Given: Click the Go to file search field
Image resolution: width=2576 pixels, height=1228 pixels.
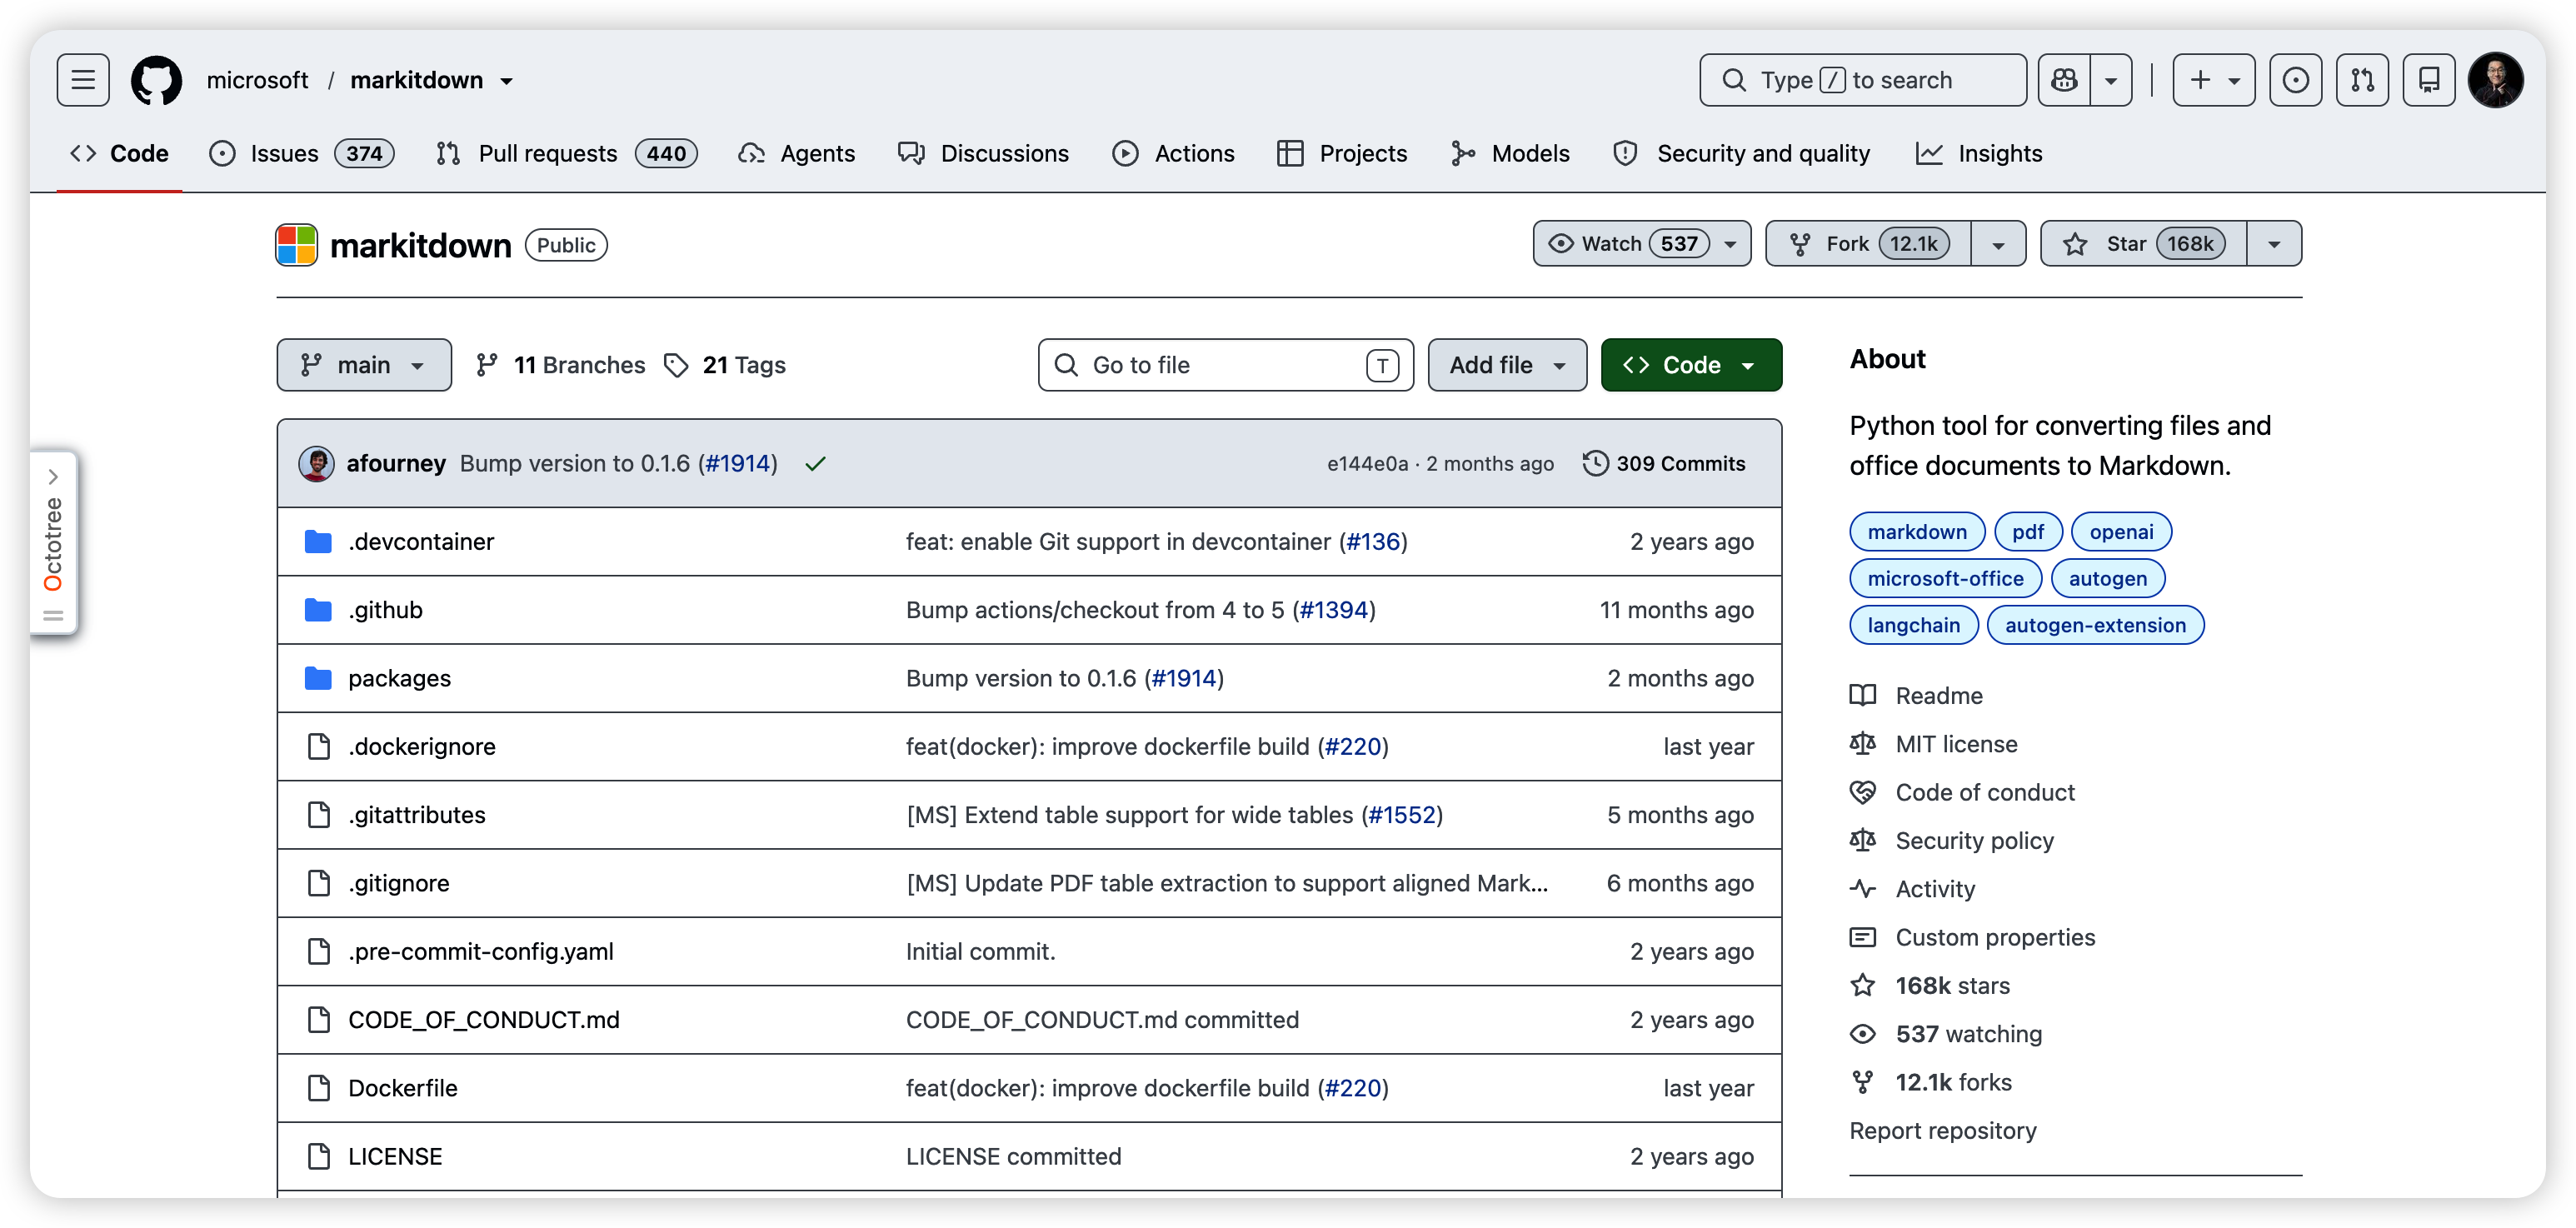Looking at the screenshot, I should click(1225, 365).
